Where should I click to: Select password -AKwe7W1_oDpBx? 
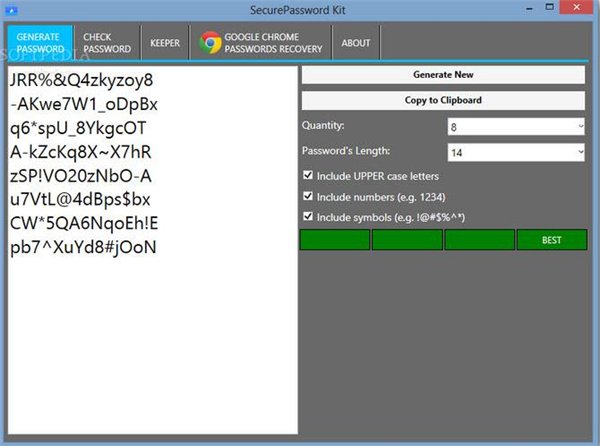tap(84, 104)
